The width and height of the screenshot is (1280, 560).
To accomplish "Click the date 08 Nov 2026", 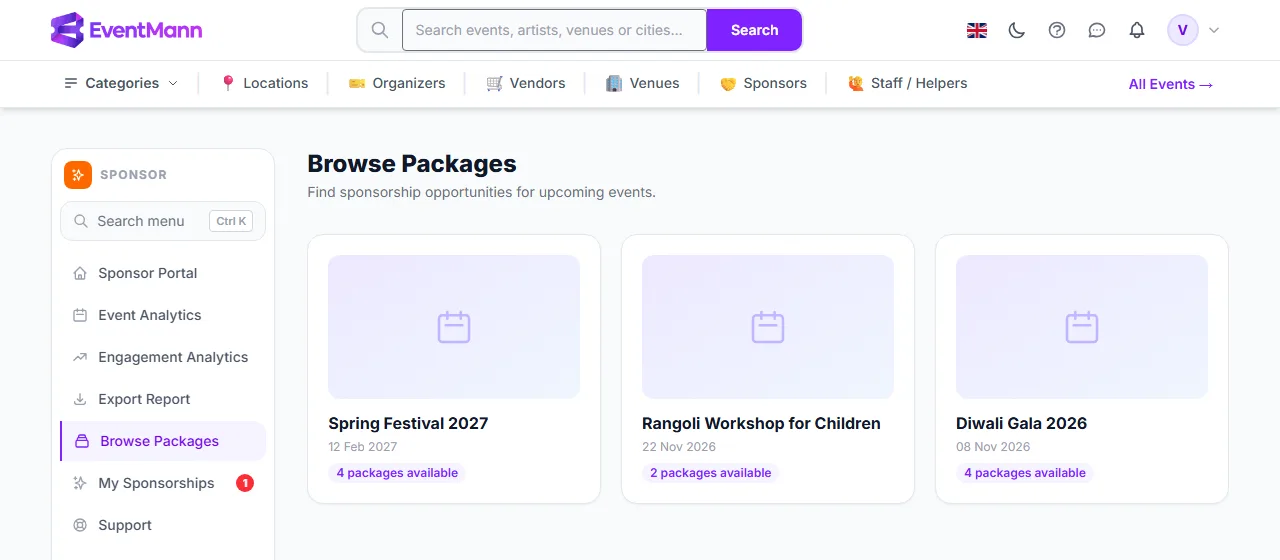I will point(993,447).
